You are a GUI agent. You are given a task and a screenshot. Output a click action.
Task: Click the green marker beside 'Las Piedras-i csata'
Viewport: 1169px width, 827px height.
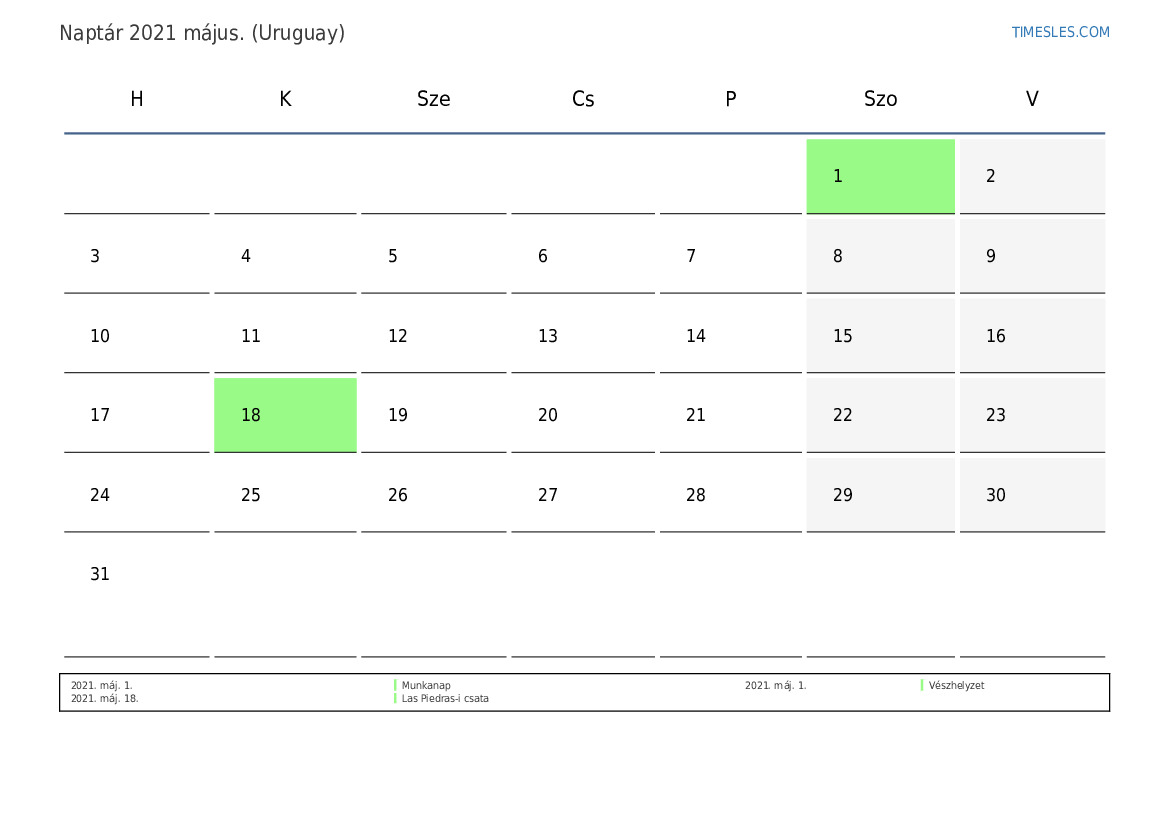click(395, 699)
